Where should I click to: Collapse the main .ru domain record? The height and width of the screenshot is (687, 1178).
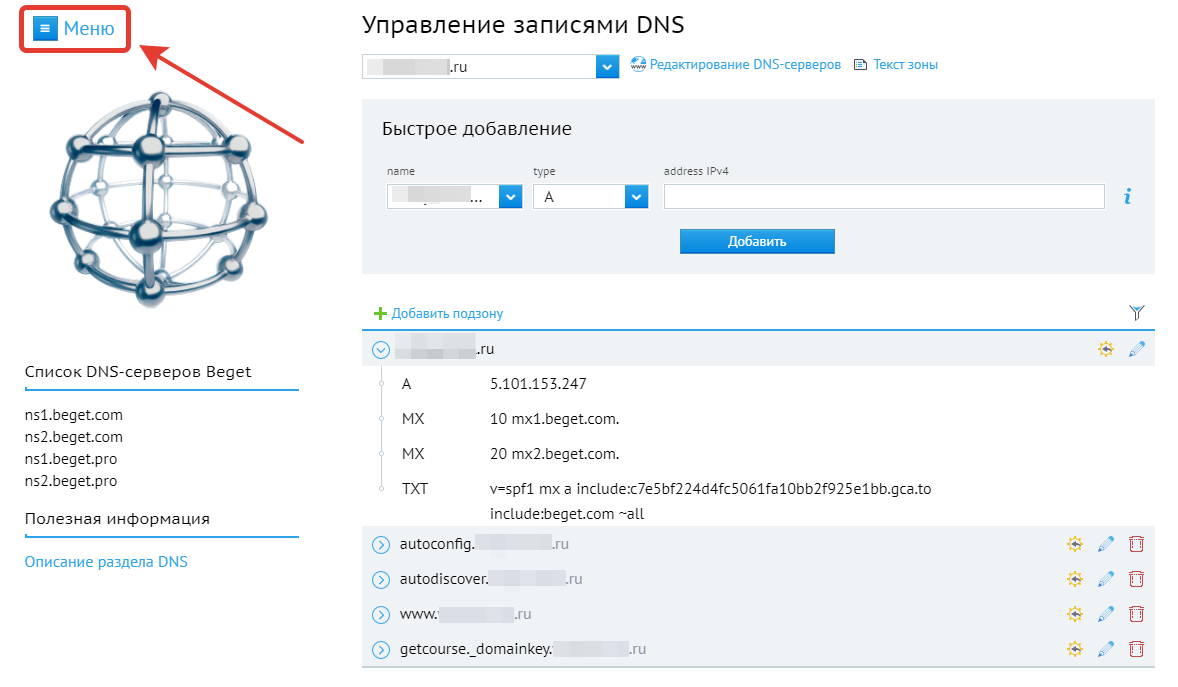tap(381, 350)
